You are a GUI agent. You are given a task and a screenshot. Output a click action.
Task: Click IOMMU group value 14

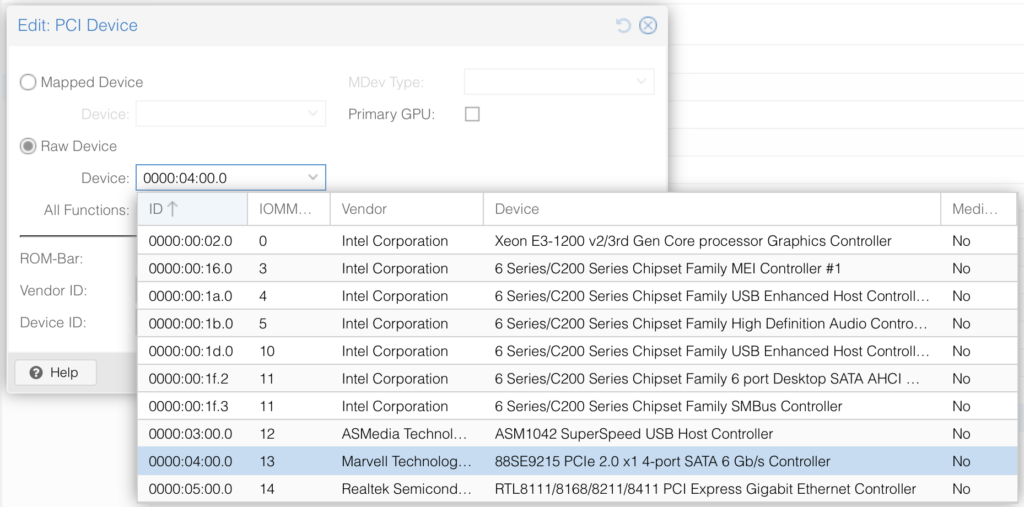266,489
